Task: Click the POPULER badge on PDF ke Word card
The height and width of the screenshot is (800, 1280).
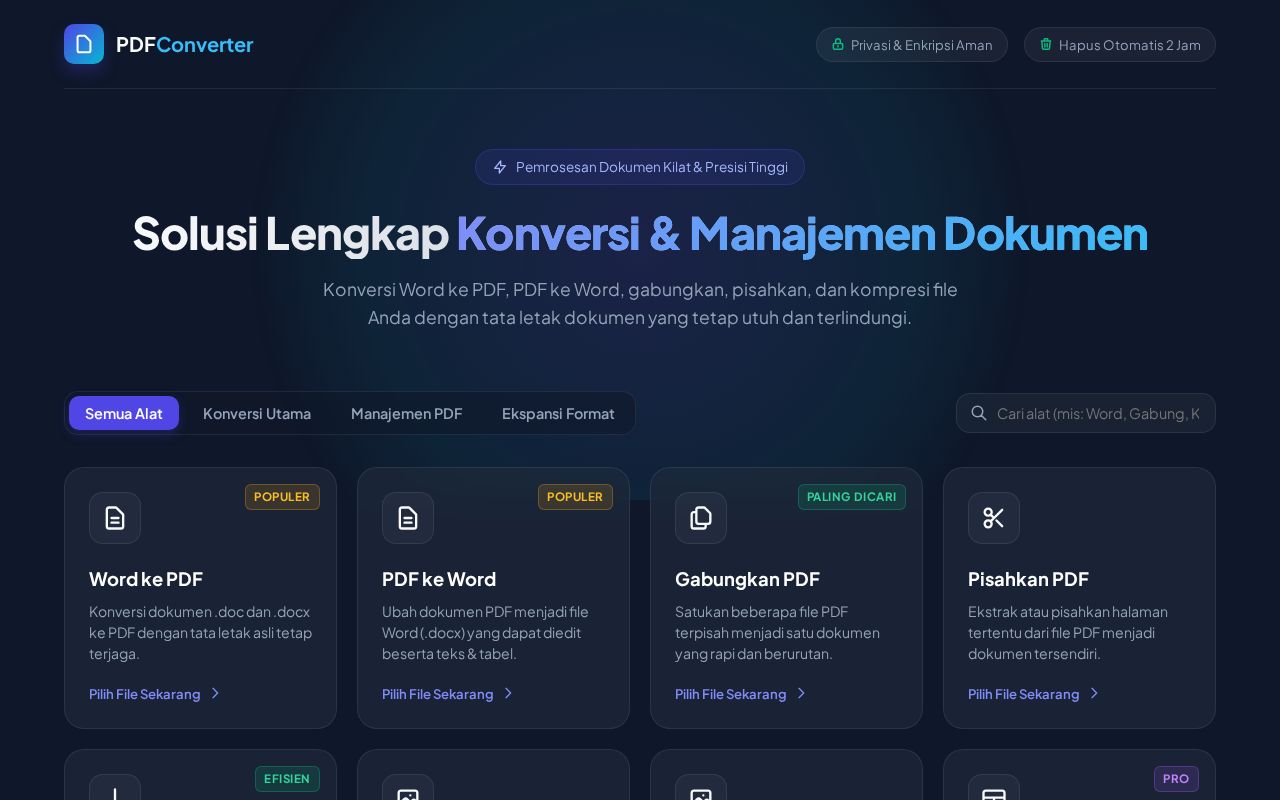Action: tap(575, 497)
